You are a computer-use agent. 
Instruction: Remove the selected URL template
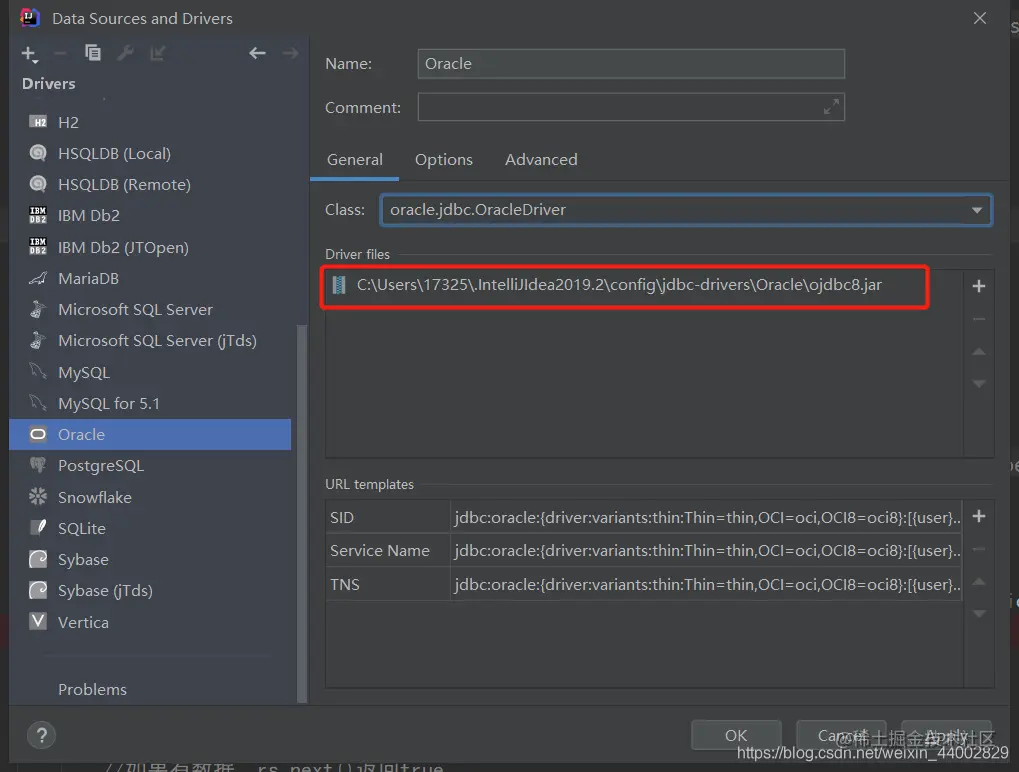pos(979,550)
